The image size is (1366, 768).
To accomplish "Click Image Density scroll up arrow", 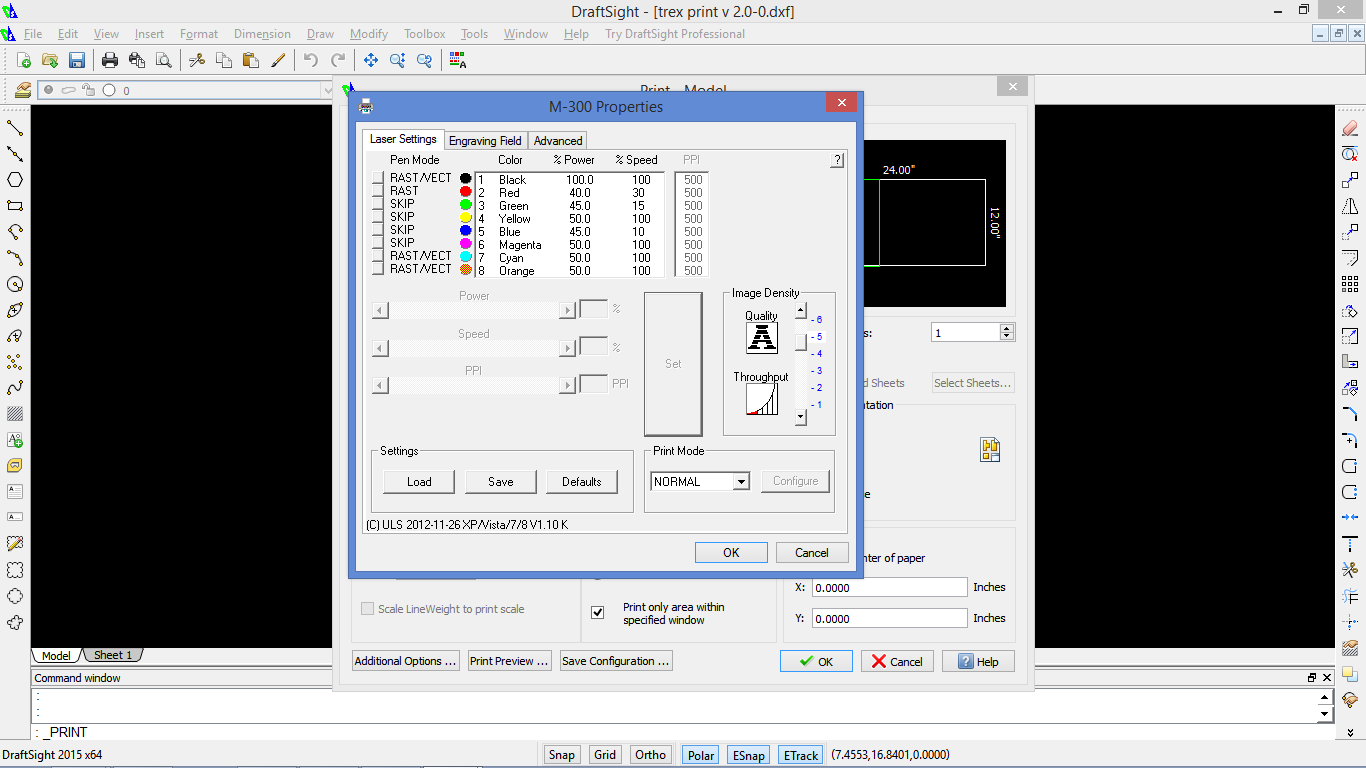I will 801,311.
